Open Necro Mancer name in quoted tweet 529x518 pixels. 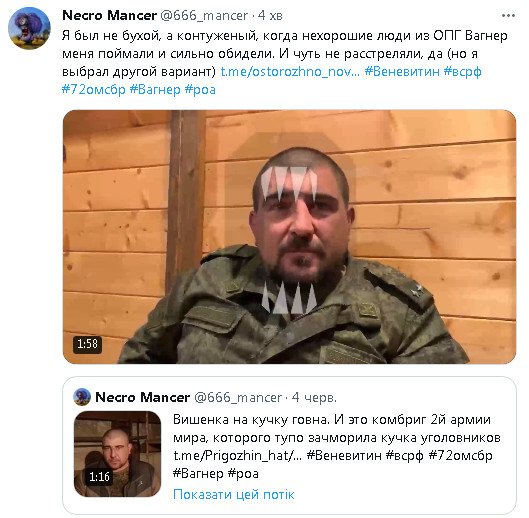coord(142,397)
